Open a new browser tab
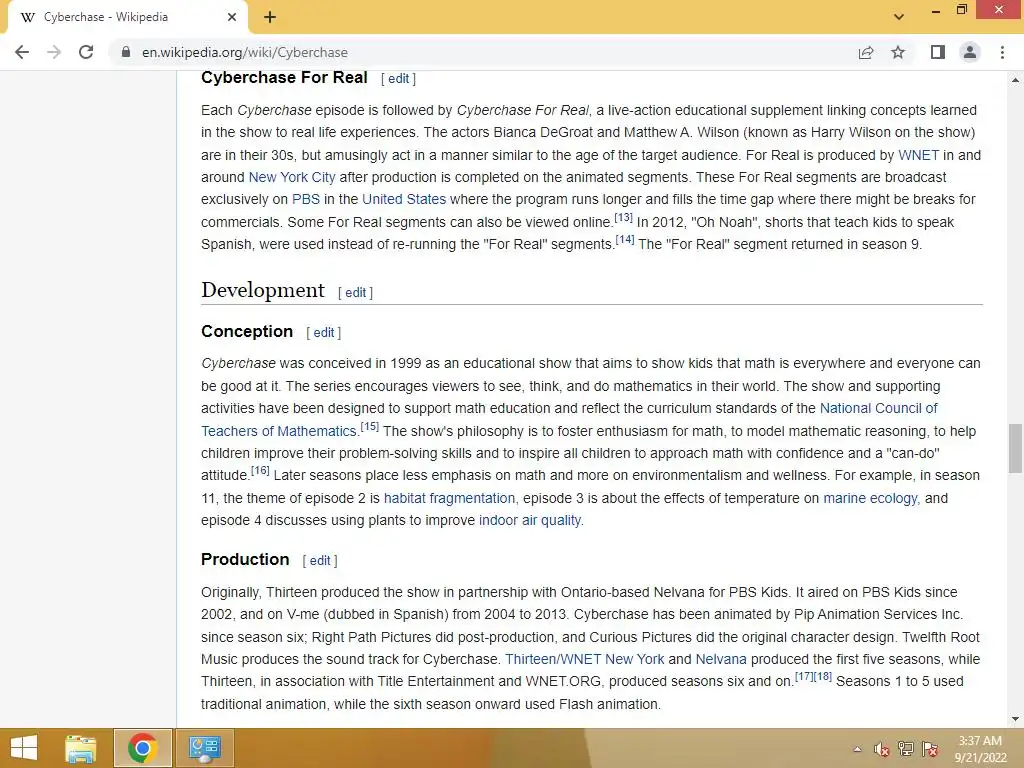This screenshot has width=1024, height=768. [270, 18]
